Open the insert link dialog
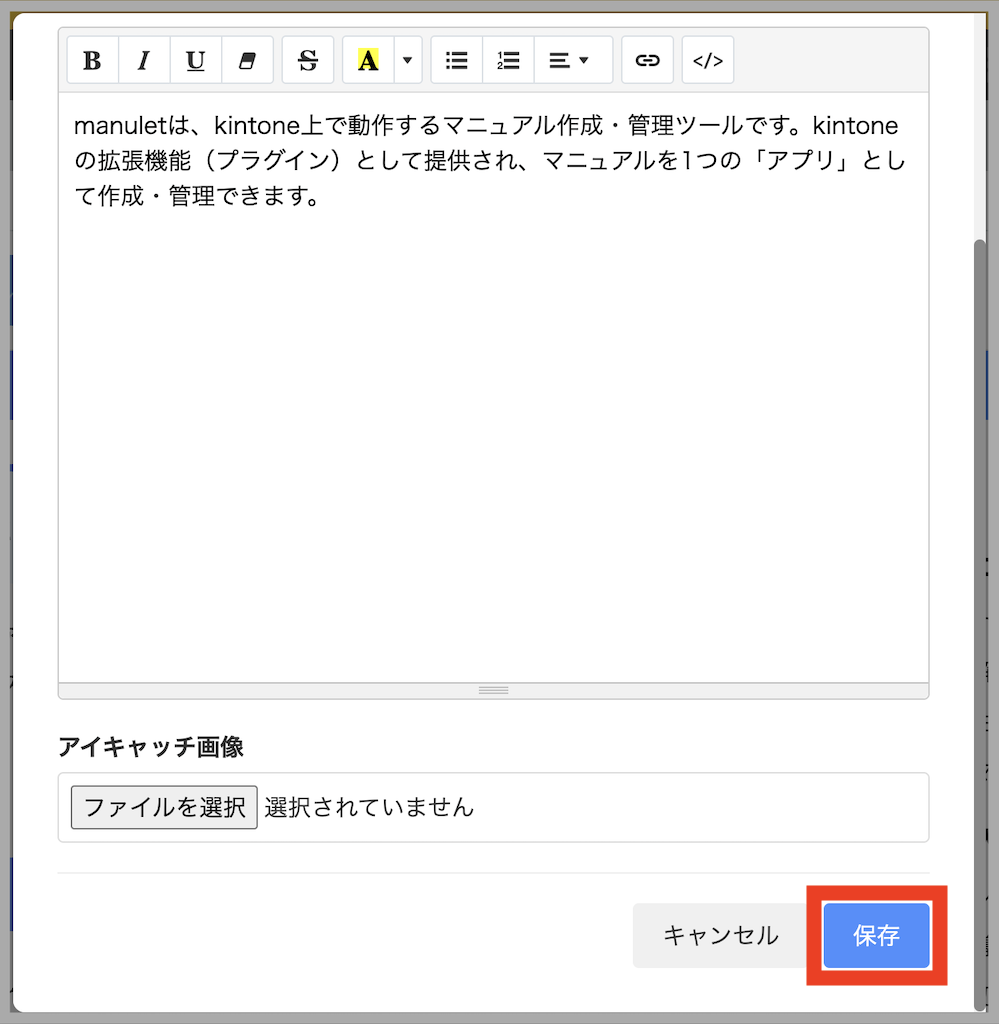 (x=648, y=60)
